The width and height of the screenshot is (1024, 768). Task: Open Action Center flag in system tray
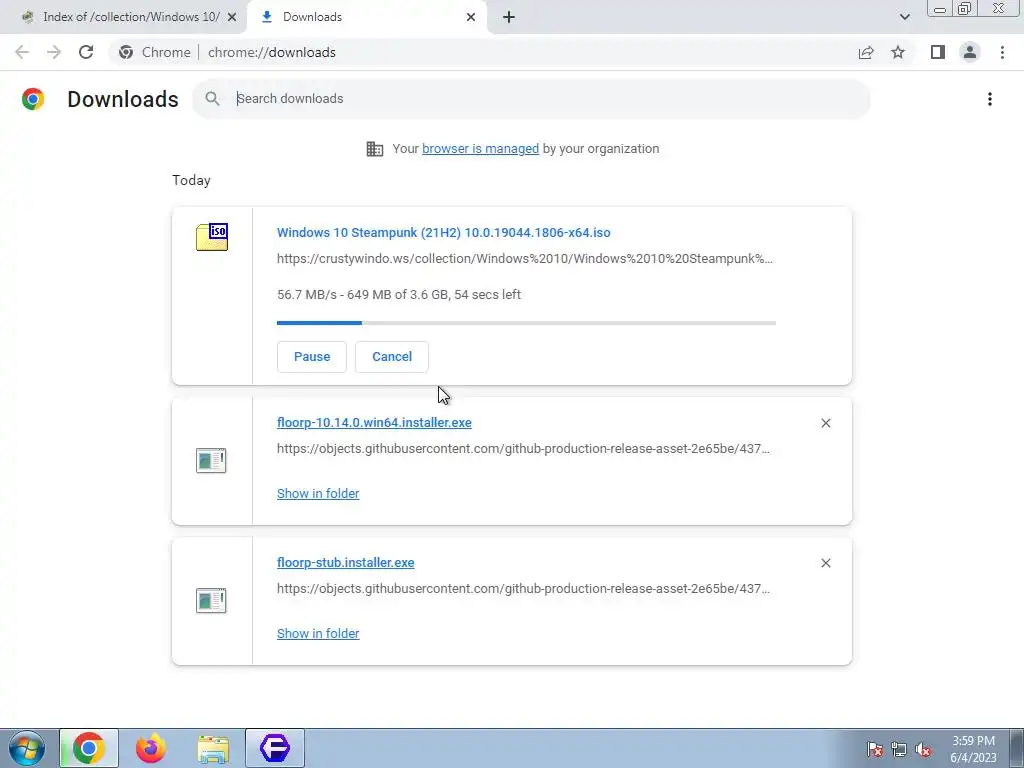click(x=875, y=749)
